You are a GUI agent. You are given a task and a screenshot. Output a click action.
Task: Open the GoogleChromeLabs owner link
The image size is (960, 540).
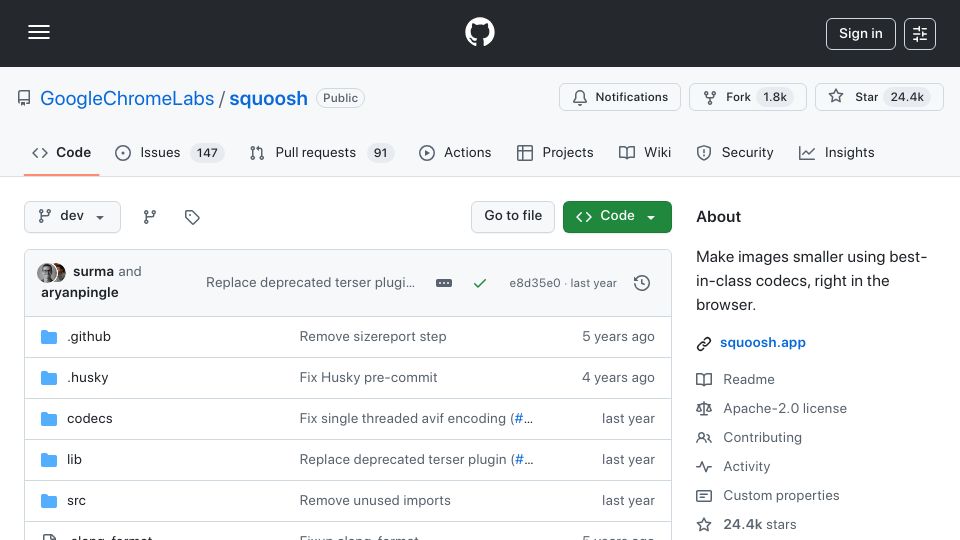127,98
